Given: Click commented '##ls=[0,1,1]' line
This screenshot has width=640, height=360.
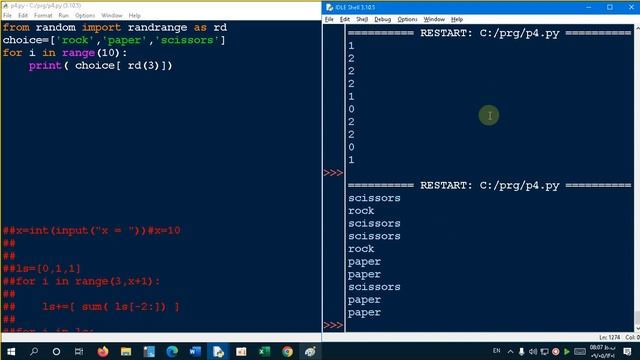Looking at the screenshot, I should (42, 269).
